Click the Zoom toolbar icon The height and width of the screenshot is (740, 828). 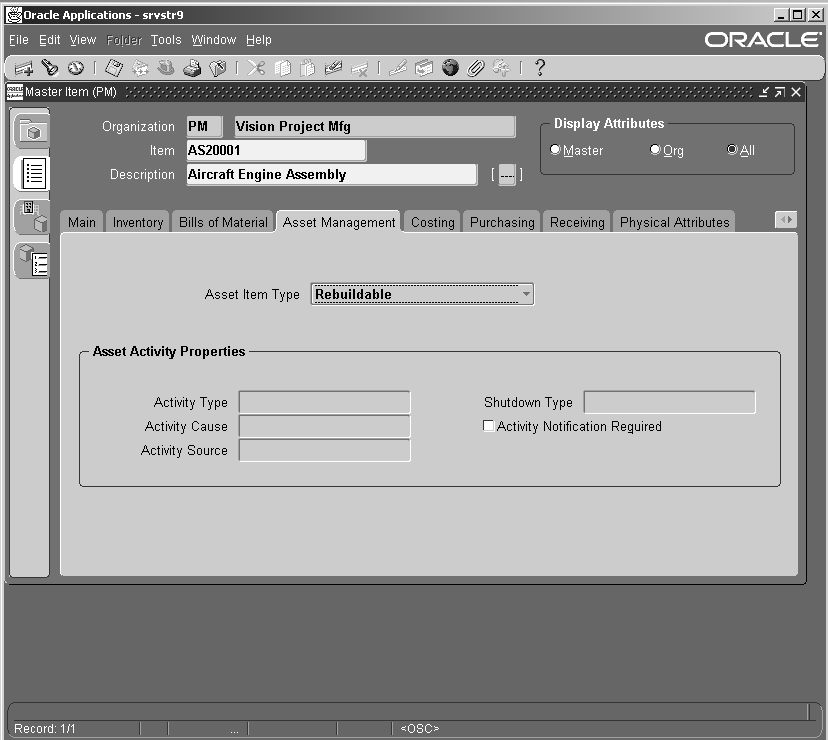tap(424, 68)
